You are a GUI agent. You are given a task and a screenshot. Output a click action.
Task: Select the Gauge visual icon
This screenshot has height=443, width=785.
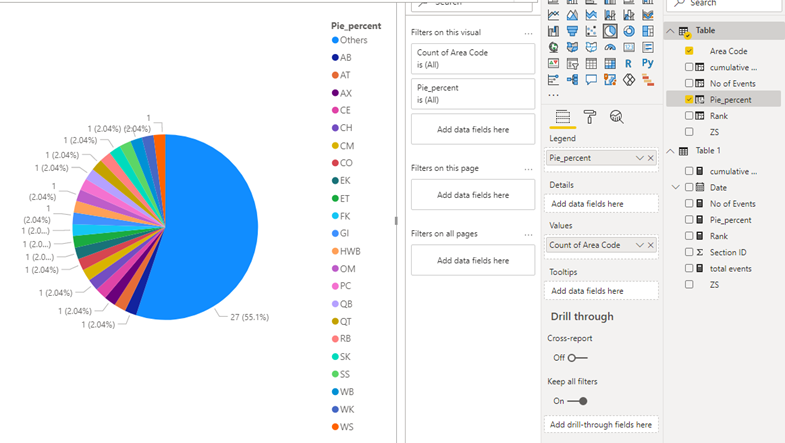tap(610, 48)
